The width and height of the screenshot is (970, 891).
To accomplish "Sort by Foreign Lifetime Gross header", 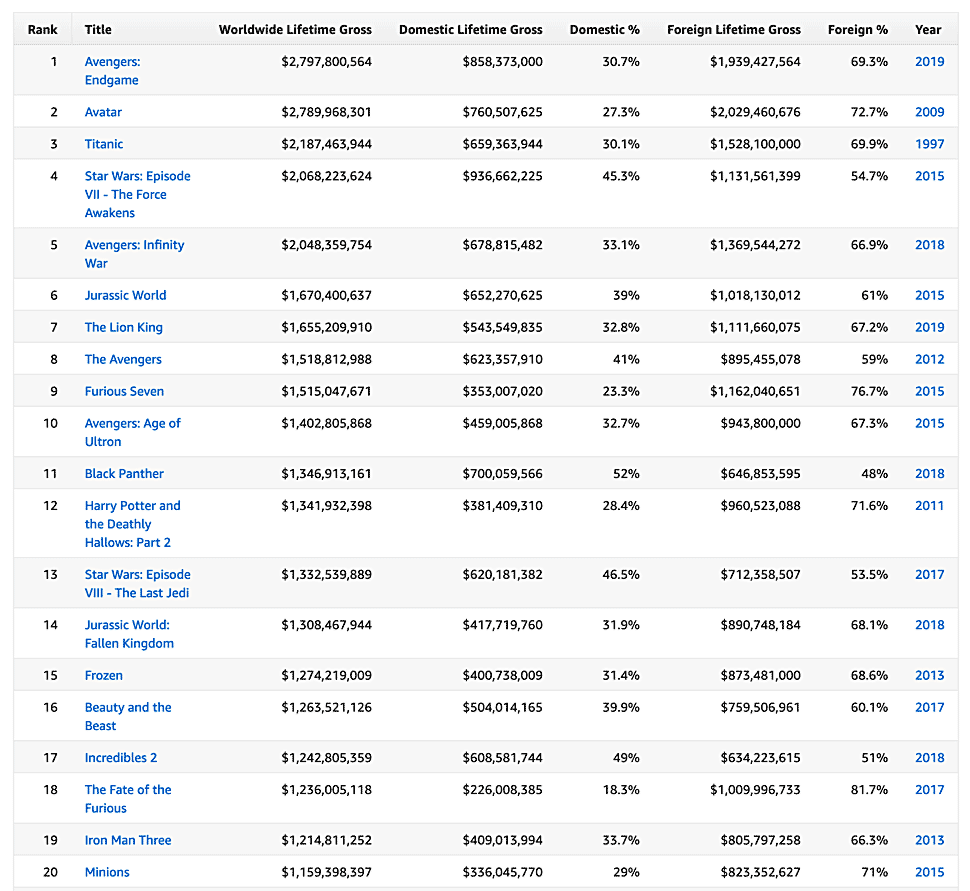I will 734,30.
